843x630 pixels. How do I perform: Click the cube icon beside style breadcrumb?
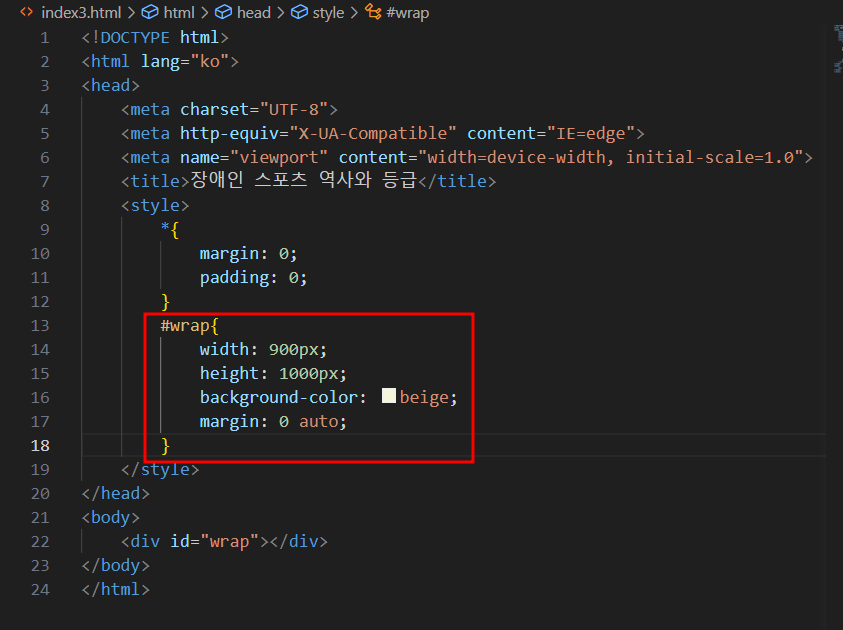(299, 12)
